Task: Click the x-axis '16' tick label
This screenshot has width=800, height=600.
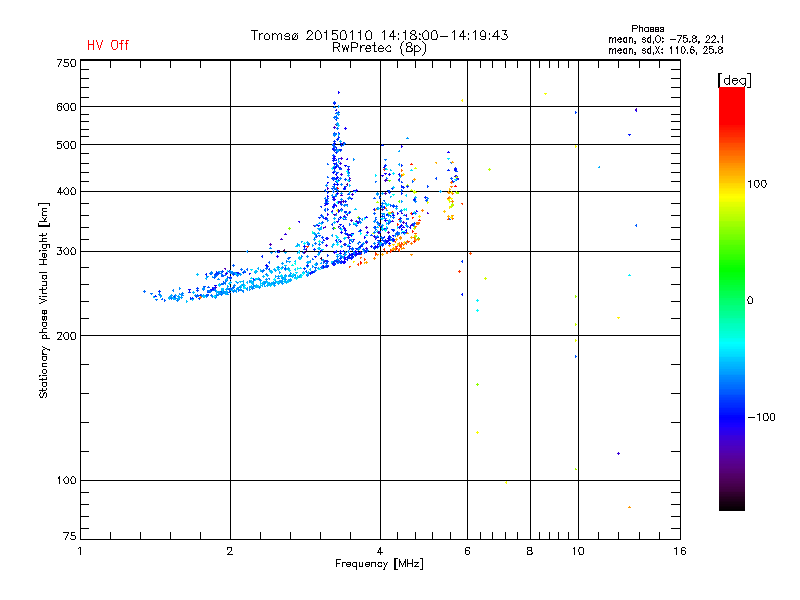Action: (680, 551)
